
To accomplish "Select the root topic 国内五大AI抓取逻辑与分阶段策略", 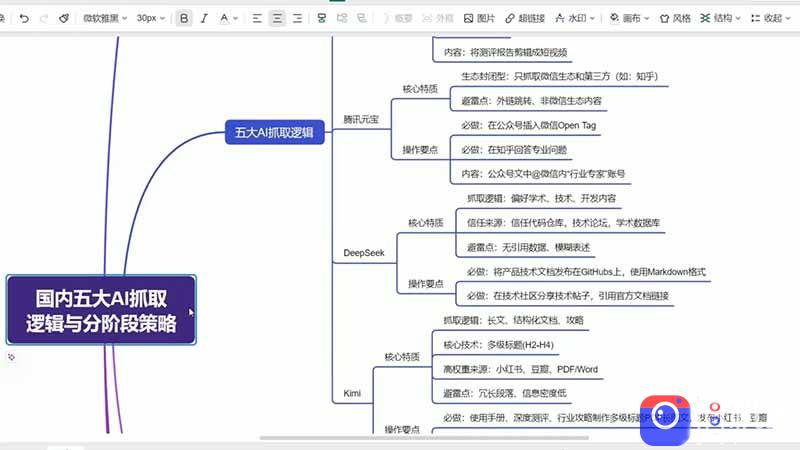I will [101, 310].
